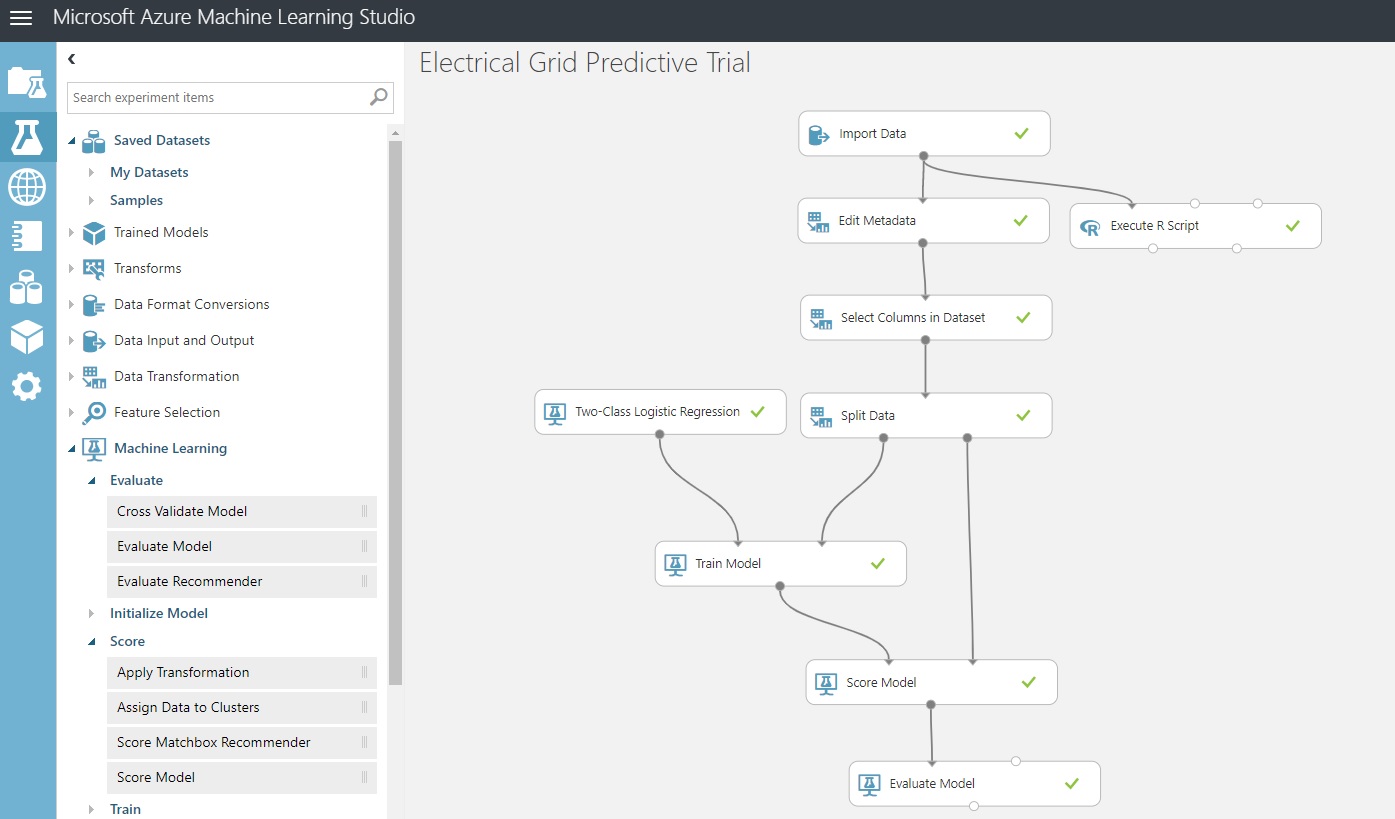Click the Import Data output port
This screenshot has height=819, width=1395.
click(x=923, y=156)
